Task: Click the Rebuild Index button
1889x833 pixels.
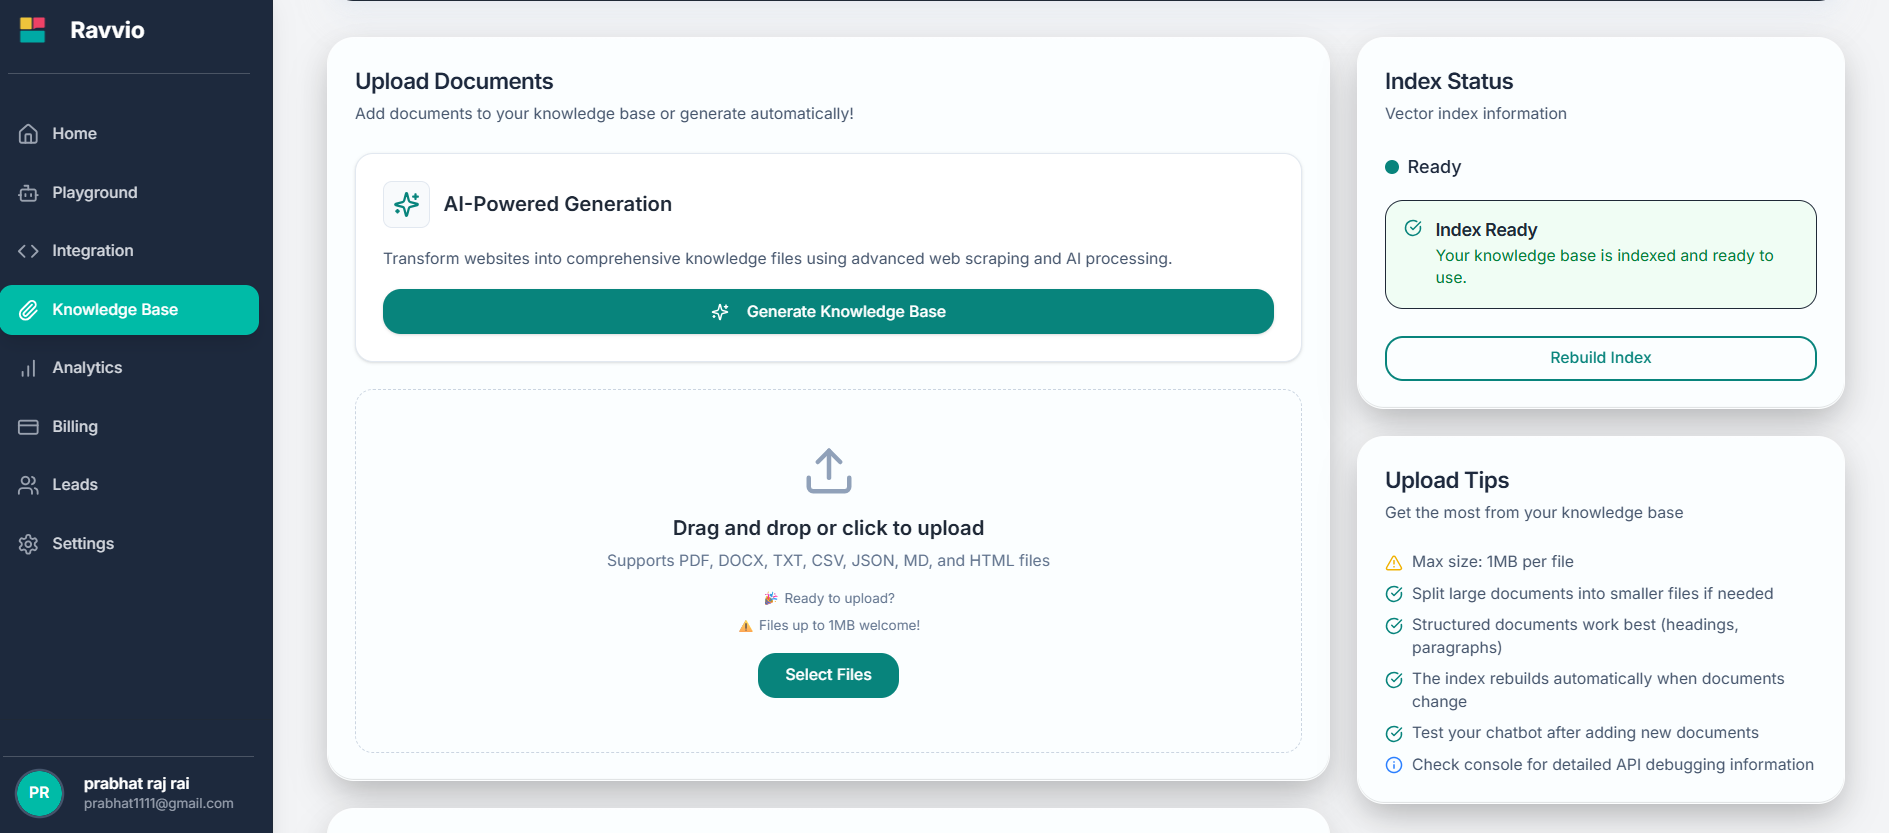Action: pyautogui.click(x=1600, y=357)
